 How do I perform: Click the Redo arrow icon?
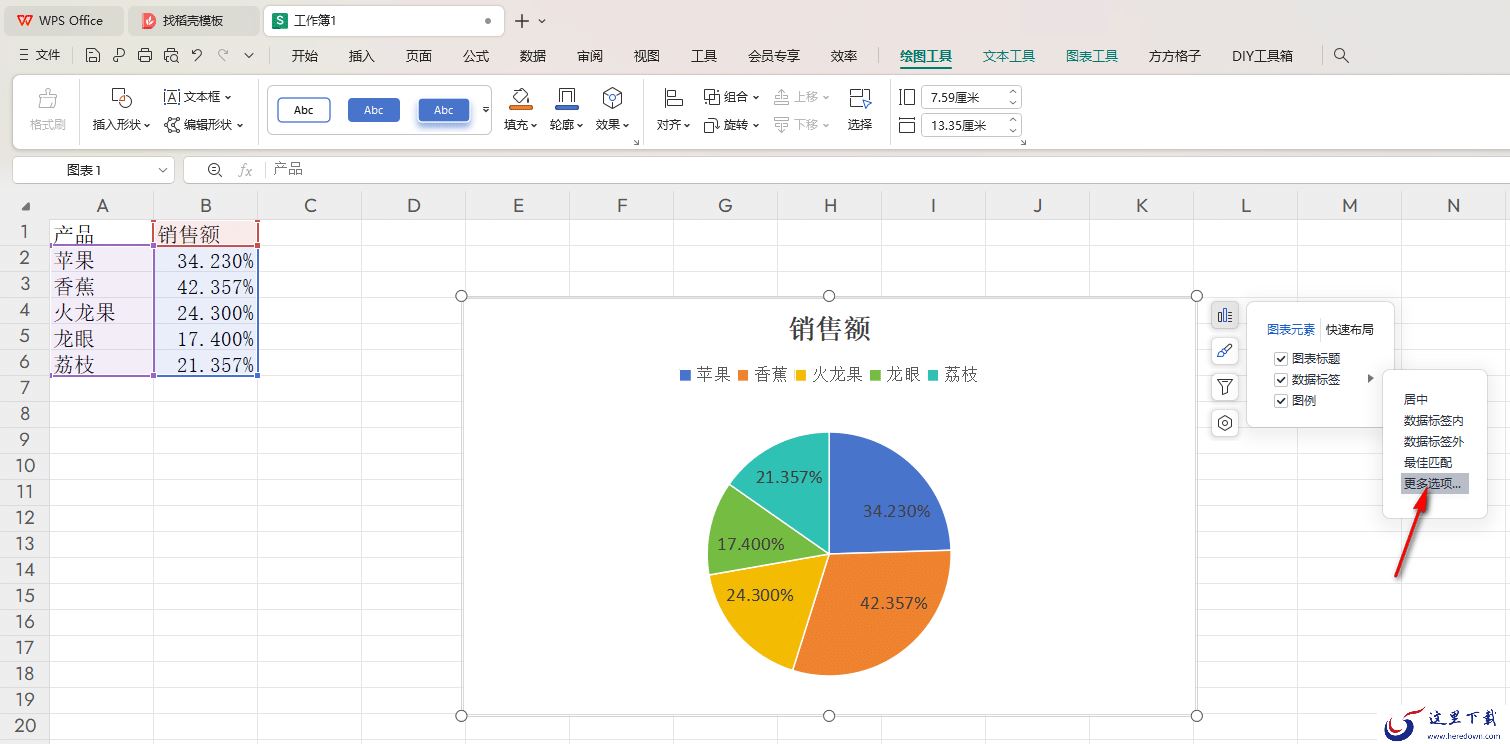(x=223, y=56)
